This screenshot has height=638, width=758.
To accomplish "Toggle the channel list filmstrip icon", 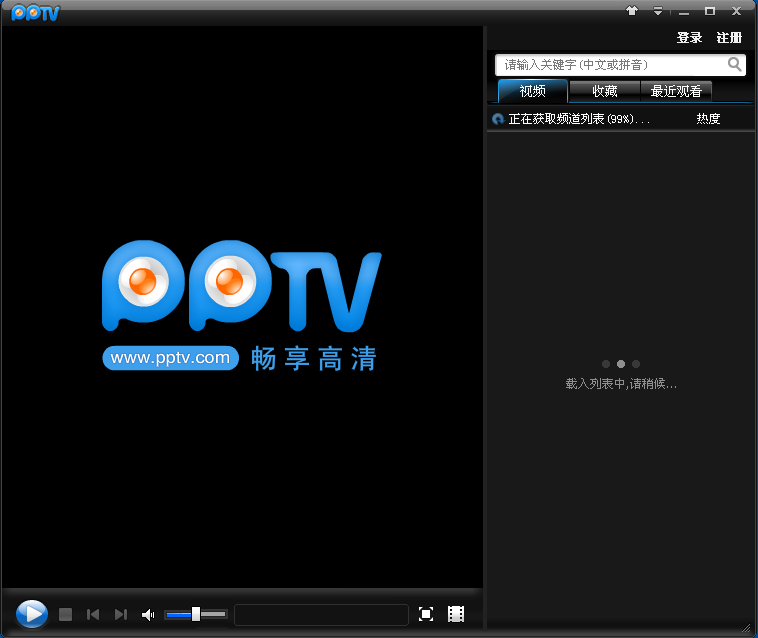I will click(456, 614).
